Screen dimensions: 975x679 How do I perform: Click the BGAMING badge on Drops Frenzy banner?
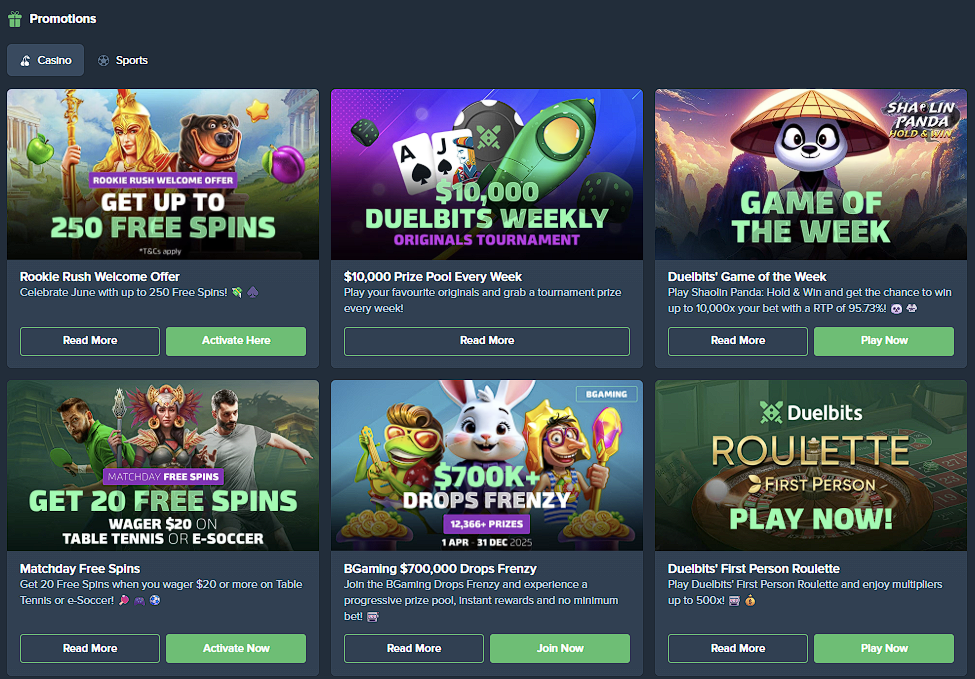coord(606,394)
